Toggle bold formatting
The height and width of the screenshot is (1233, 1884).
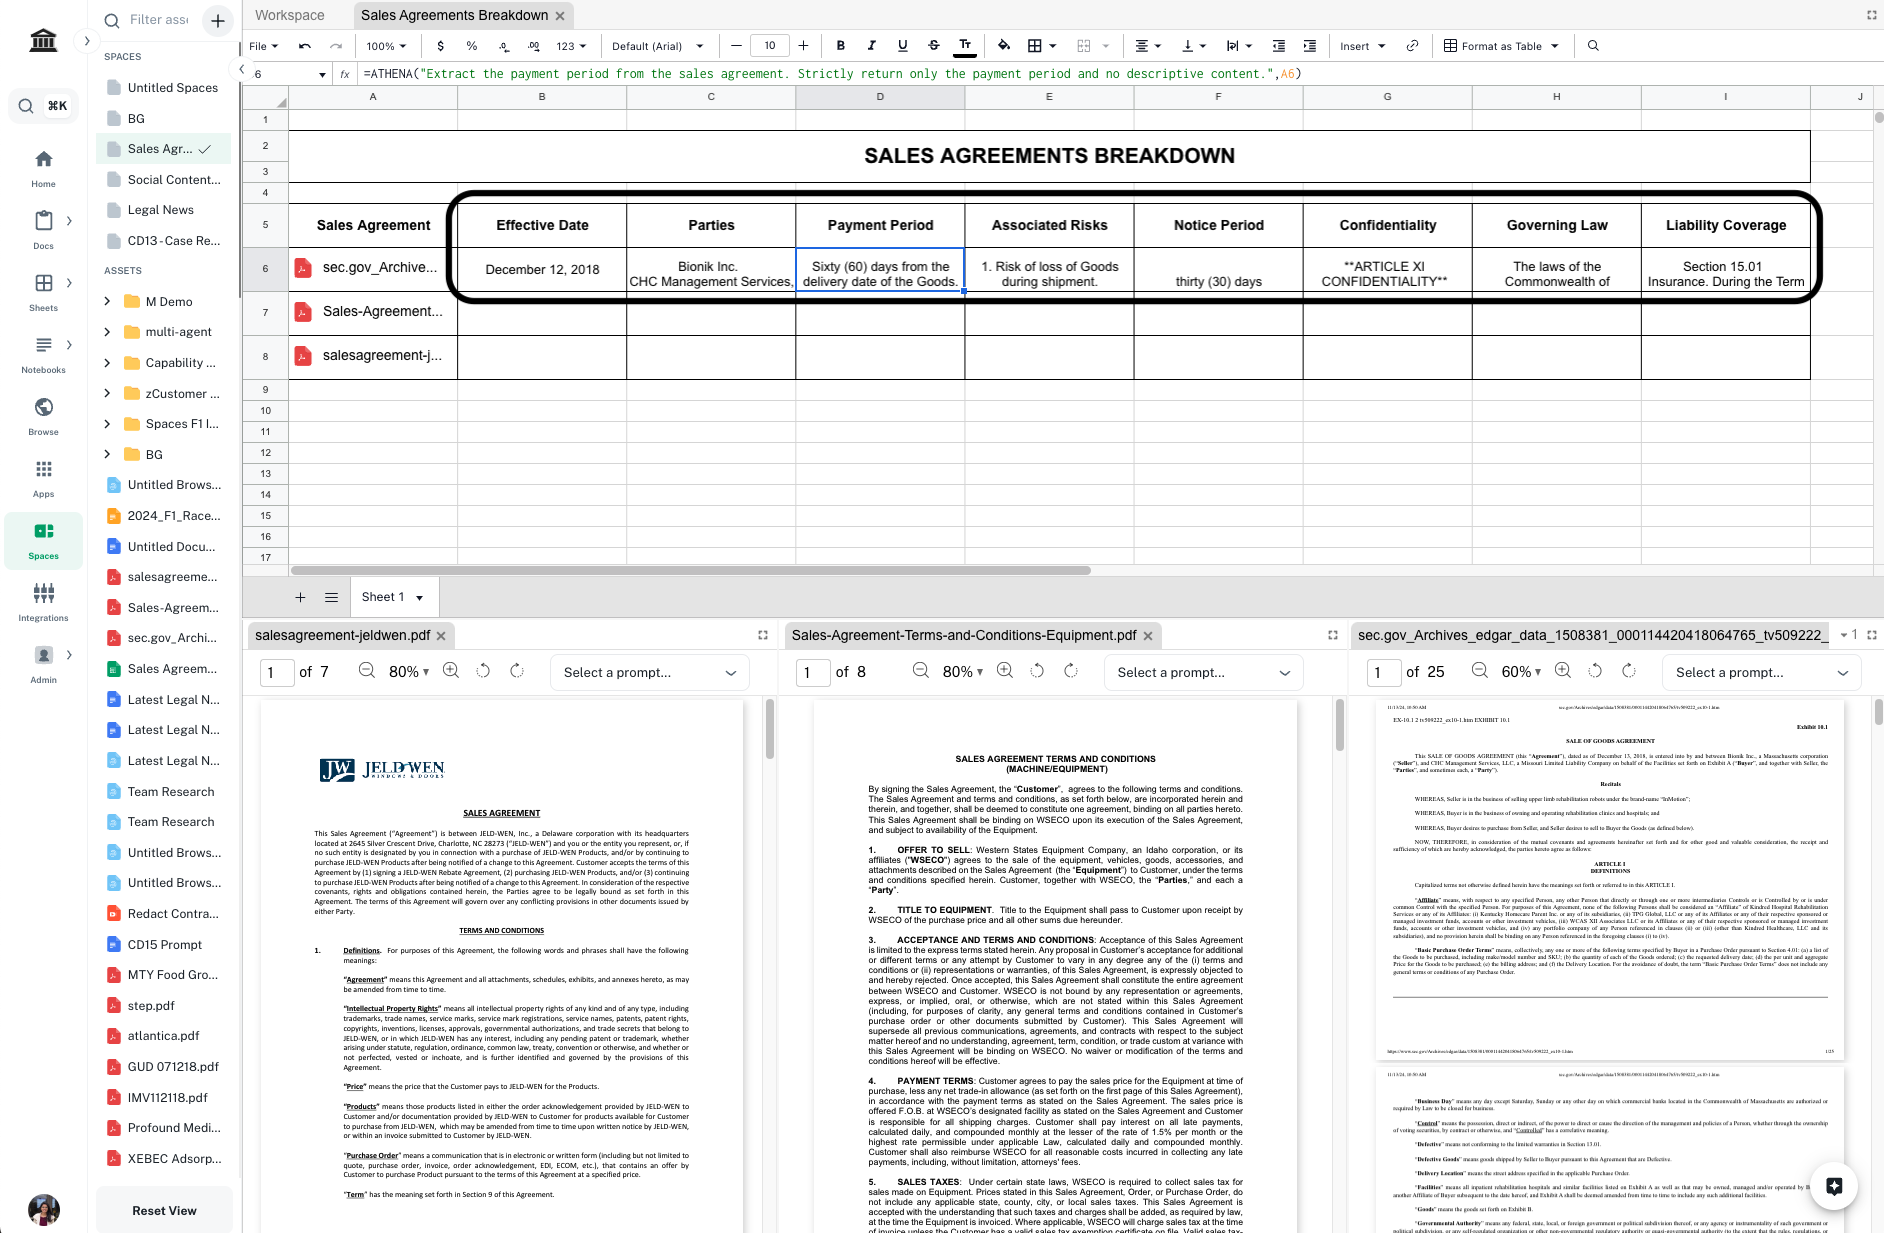pyautogui.click(x=840, y=46)
